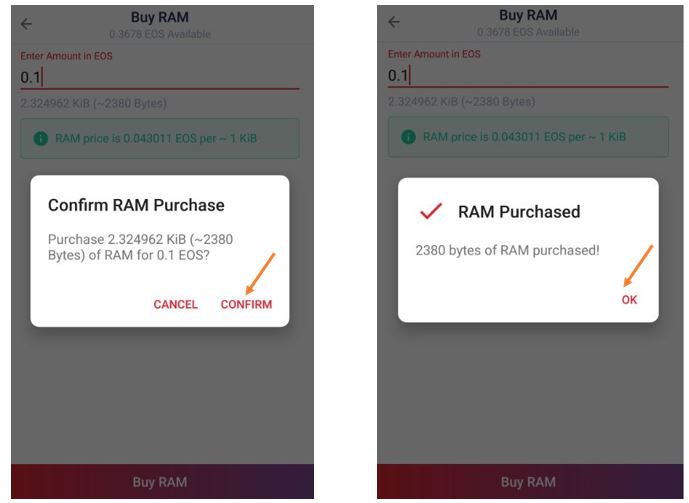689x503 pixels.
Task: Tap the Buy RAM bar on right screen
Action: point(530,481)
